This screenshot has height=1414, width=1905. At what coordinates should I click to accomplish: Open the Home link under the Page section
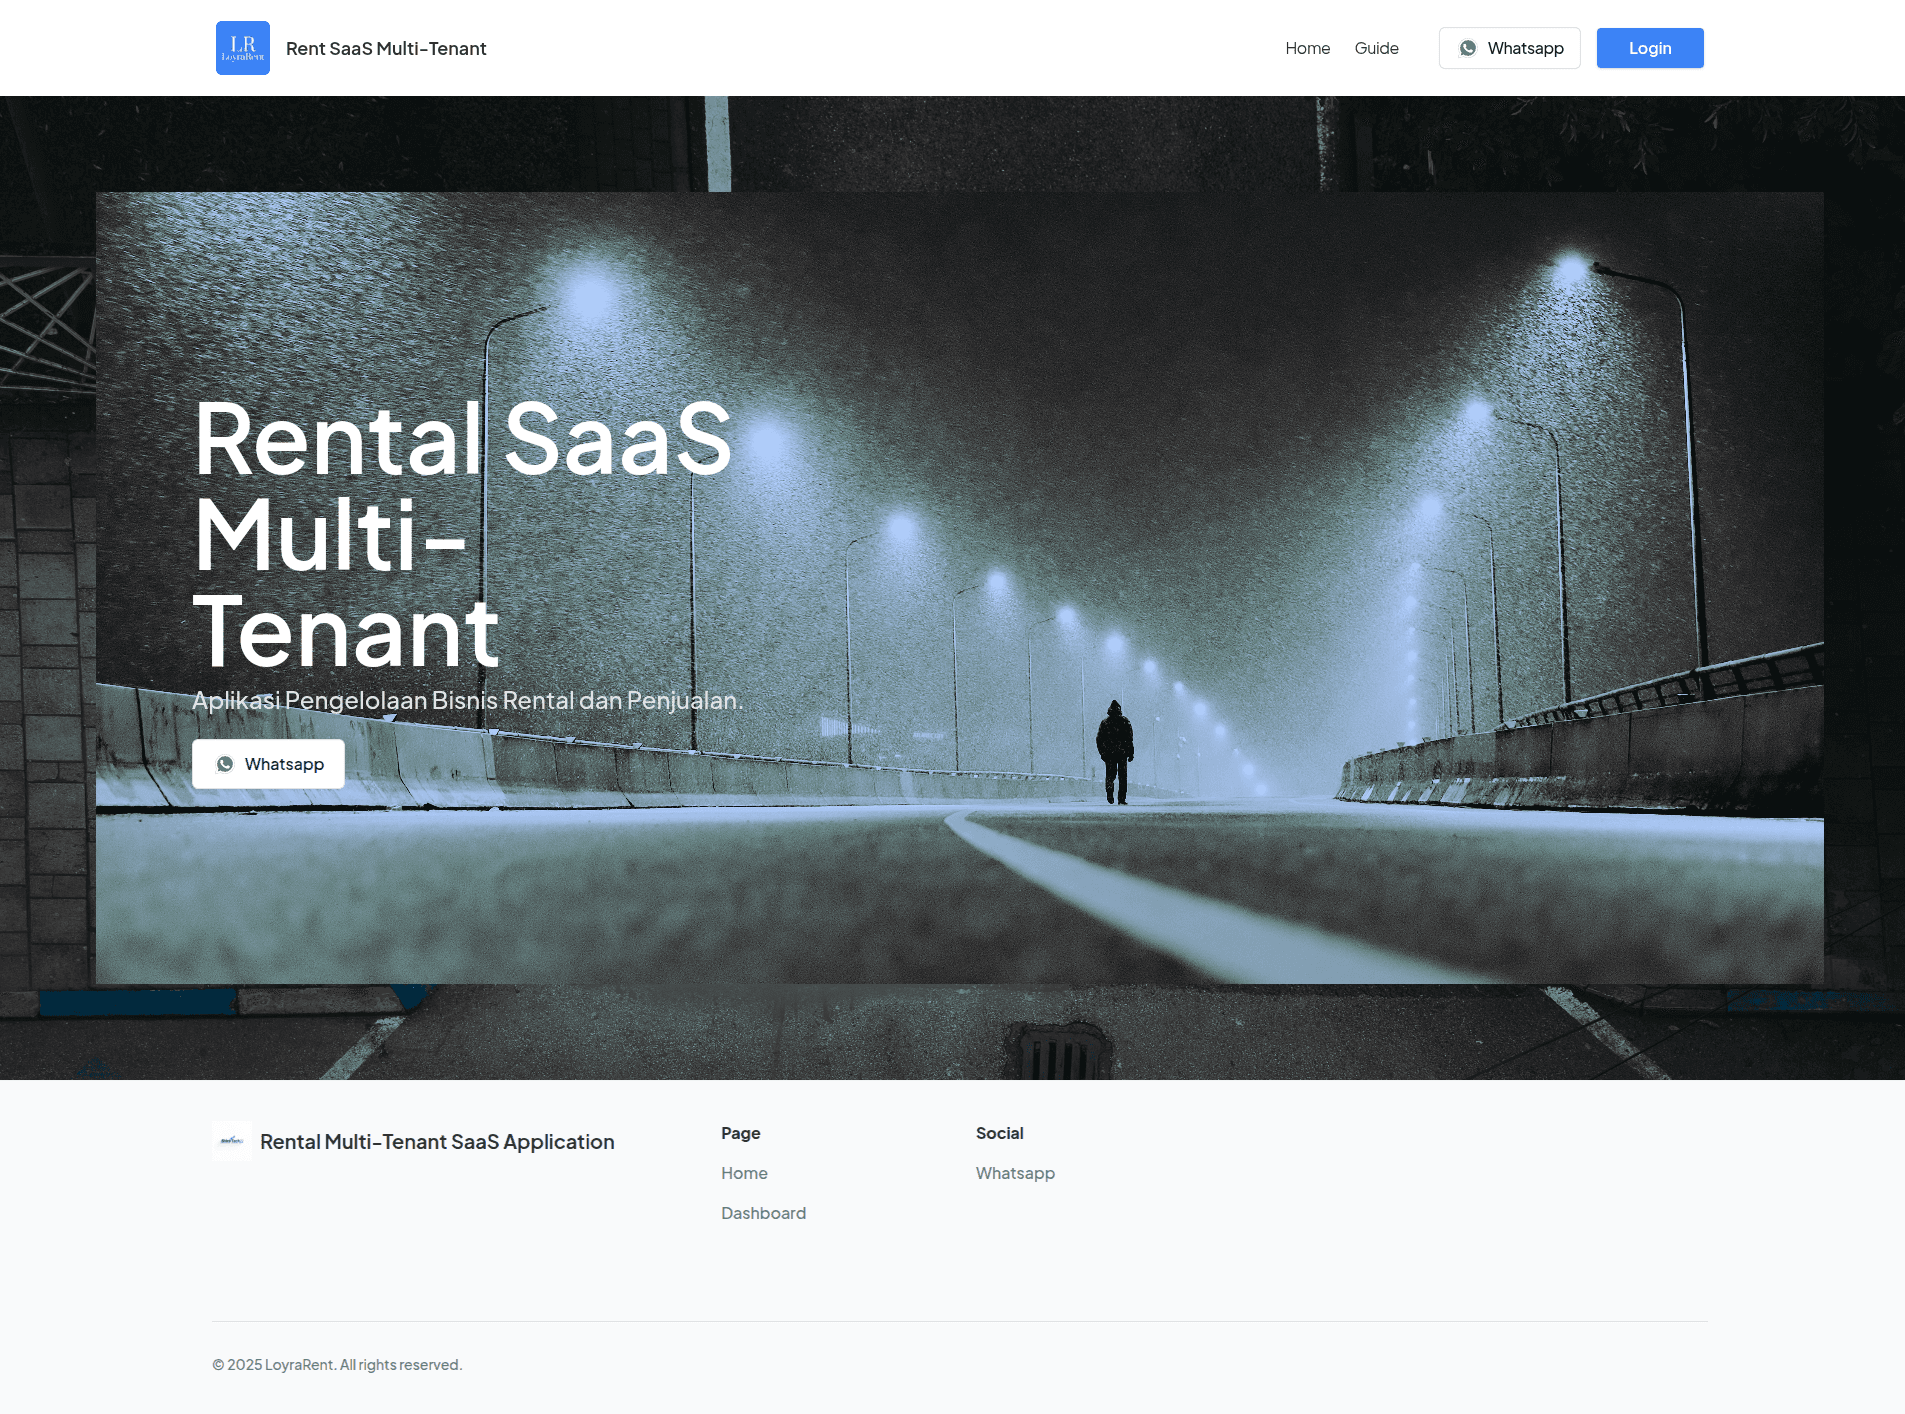tap(744, 1172)
